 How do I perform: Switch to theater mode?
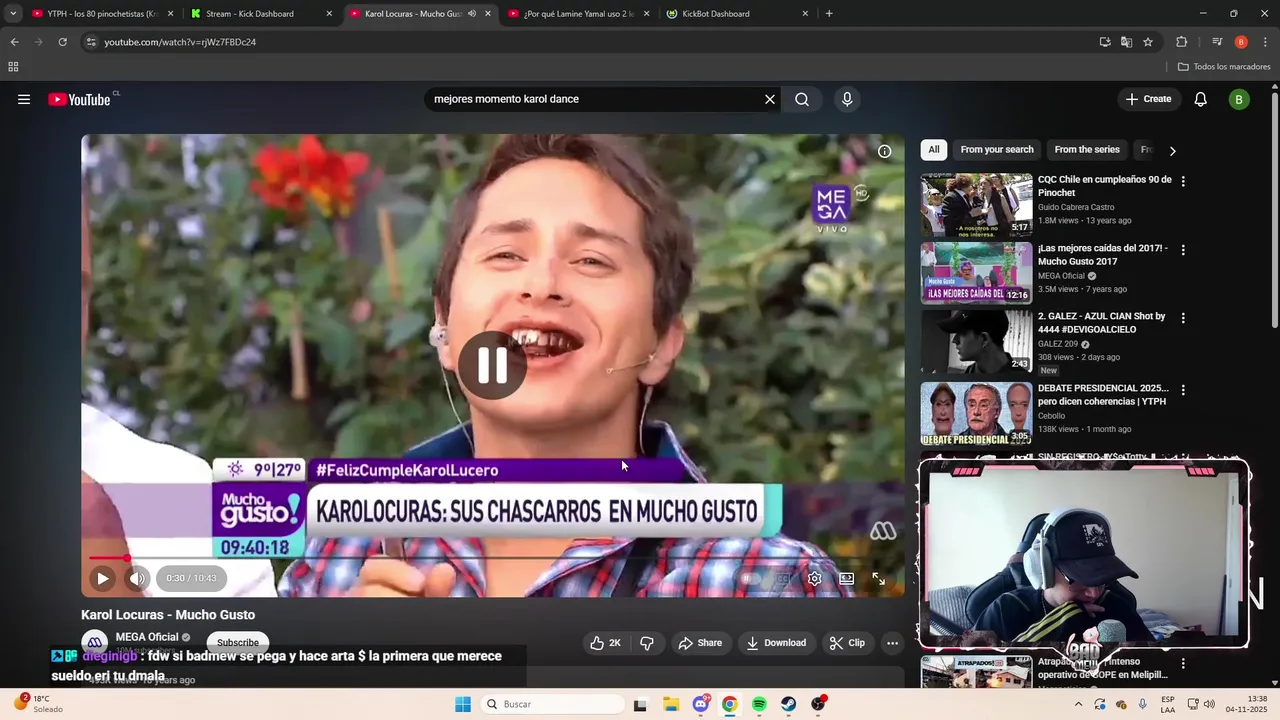[847, 578]
